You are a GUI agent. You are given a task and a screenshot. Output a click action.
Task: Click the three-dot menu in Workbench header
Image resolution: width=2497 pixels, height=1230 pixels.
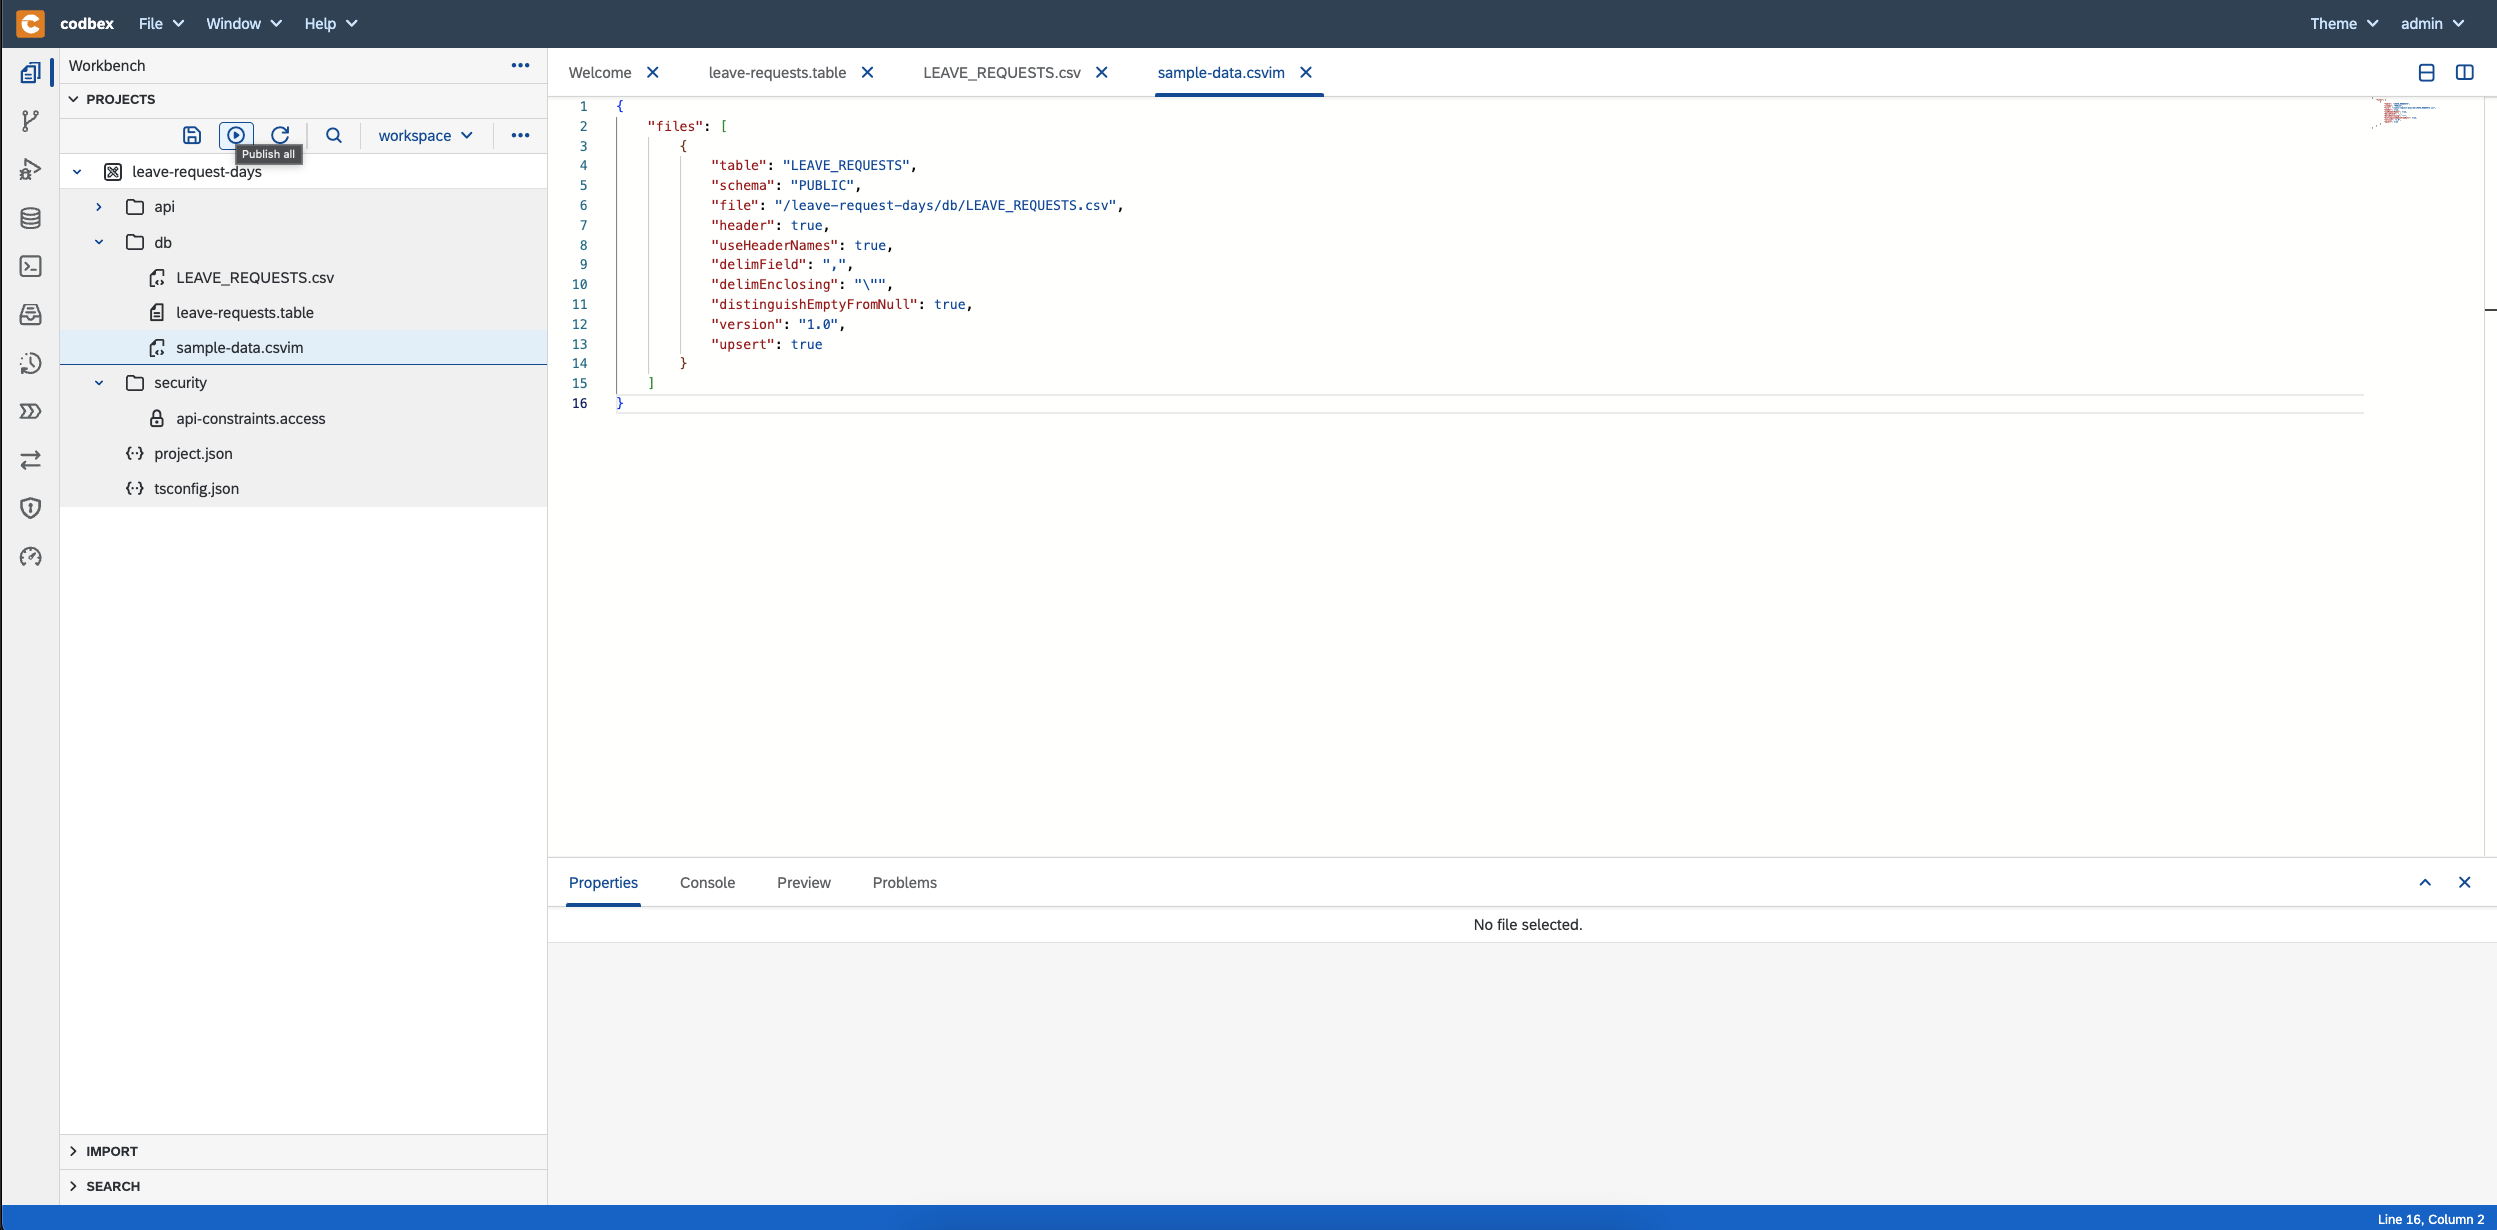519,64
